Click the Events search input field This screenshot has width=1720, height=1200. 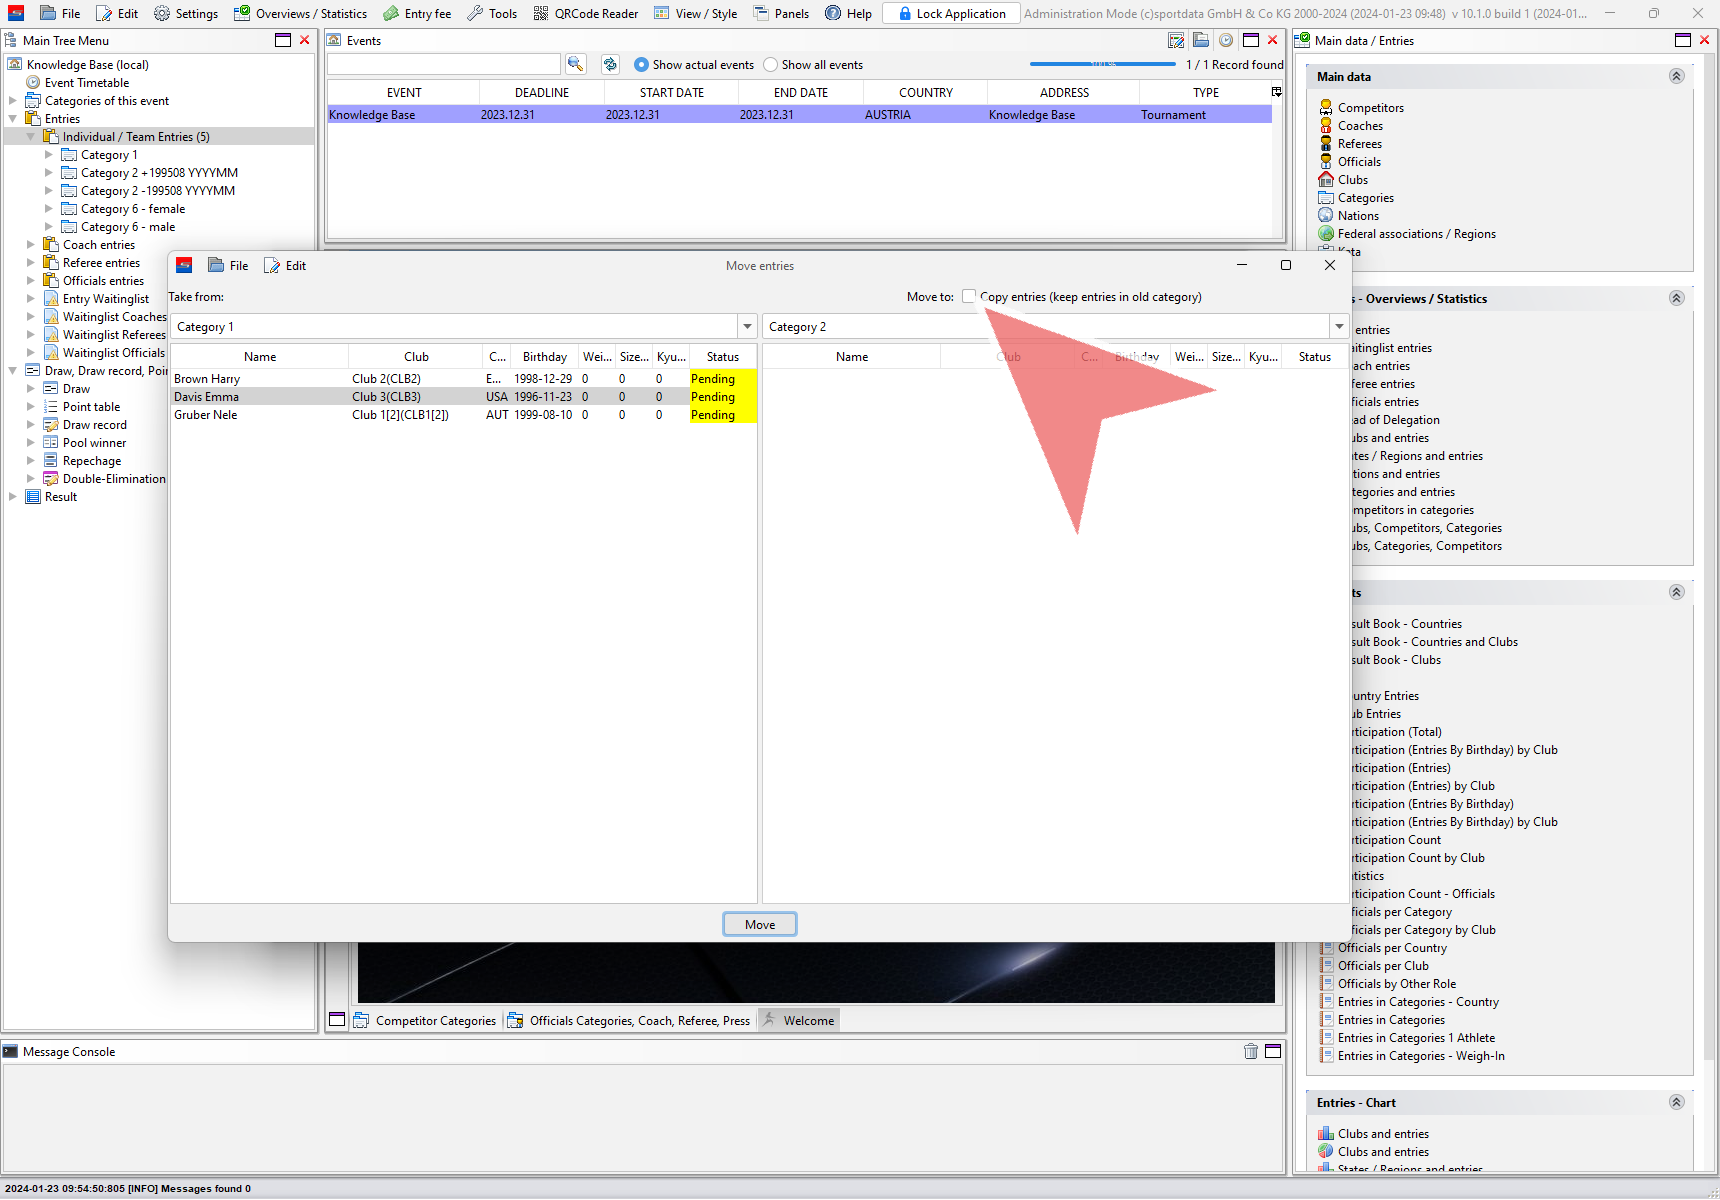(x=444, y=64)
